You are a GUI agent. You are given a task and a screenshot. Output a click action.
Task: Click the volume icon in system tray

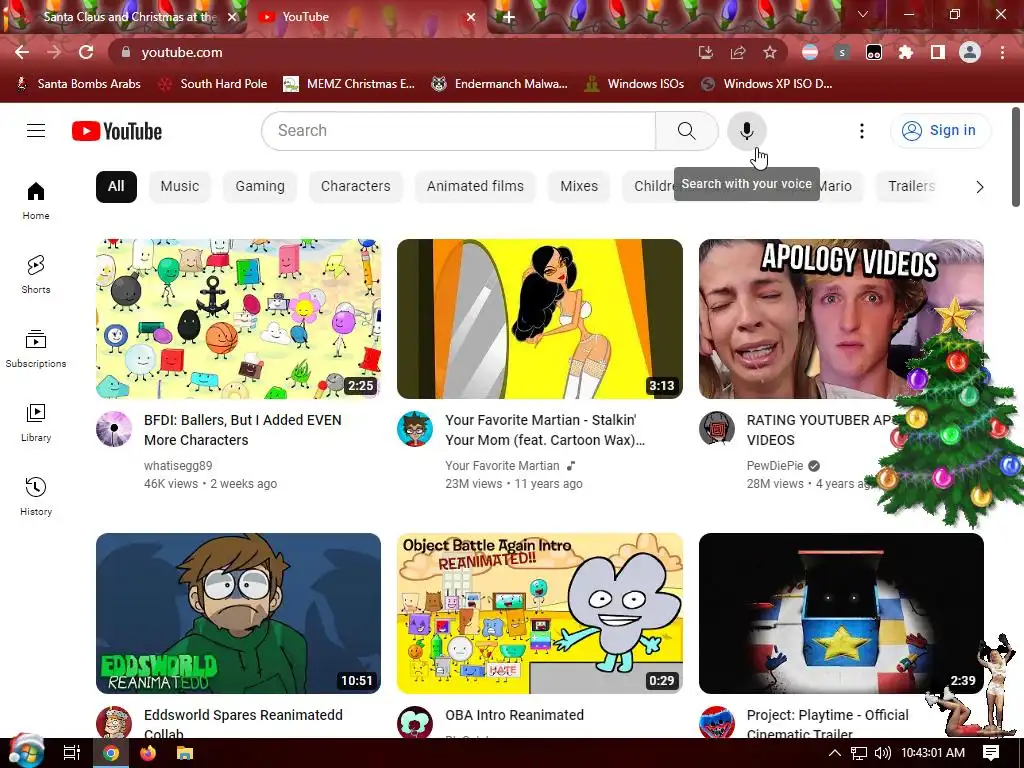click(x=882, y=753)
